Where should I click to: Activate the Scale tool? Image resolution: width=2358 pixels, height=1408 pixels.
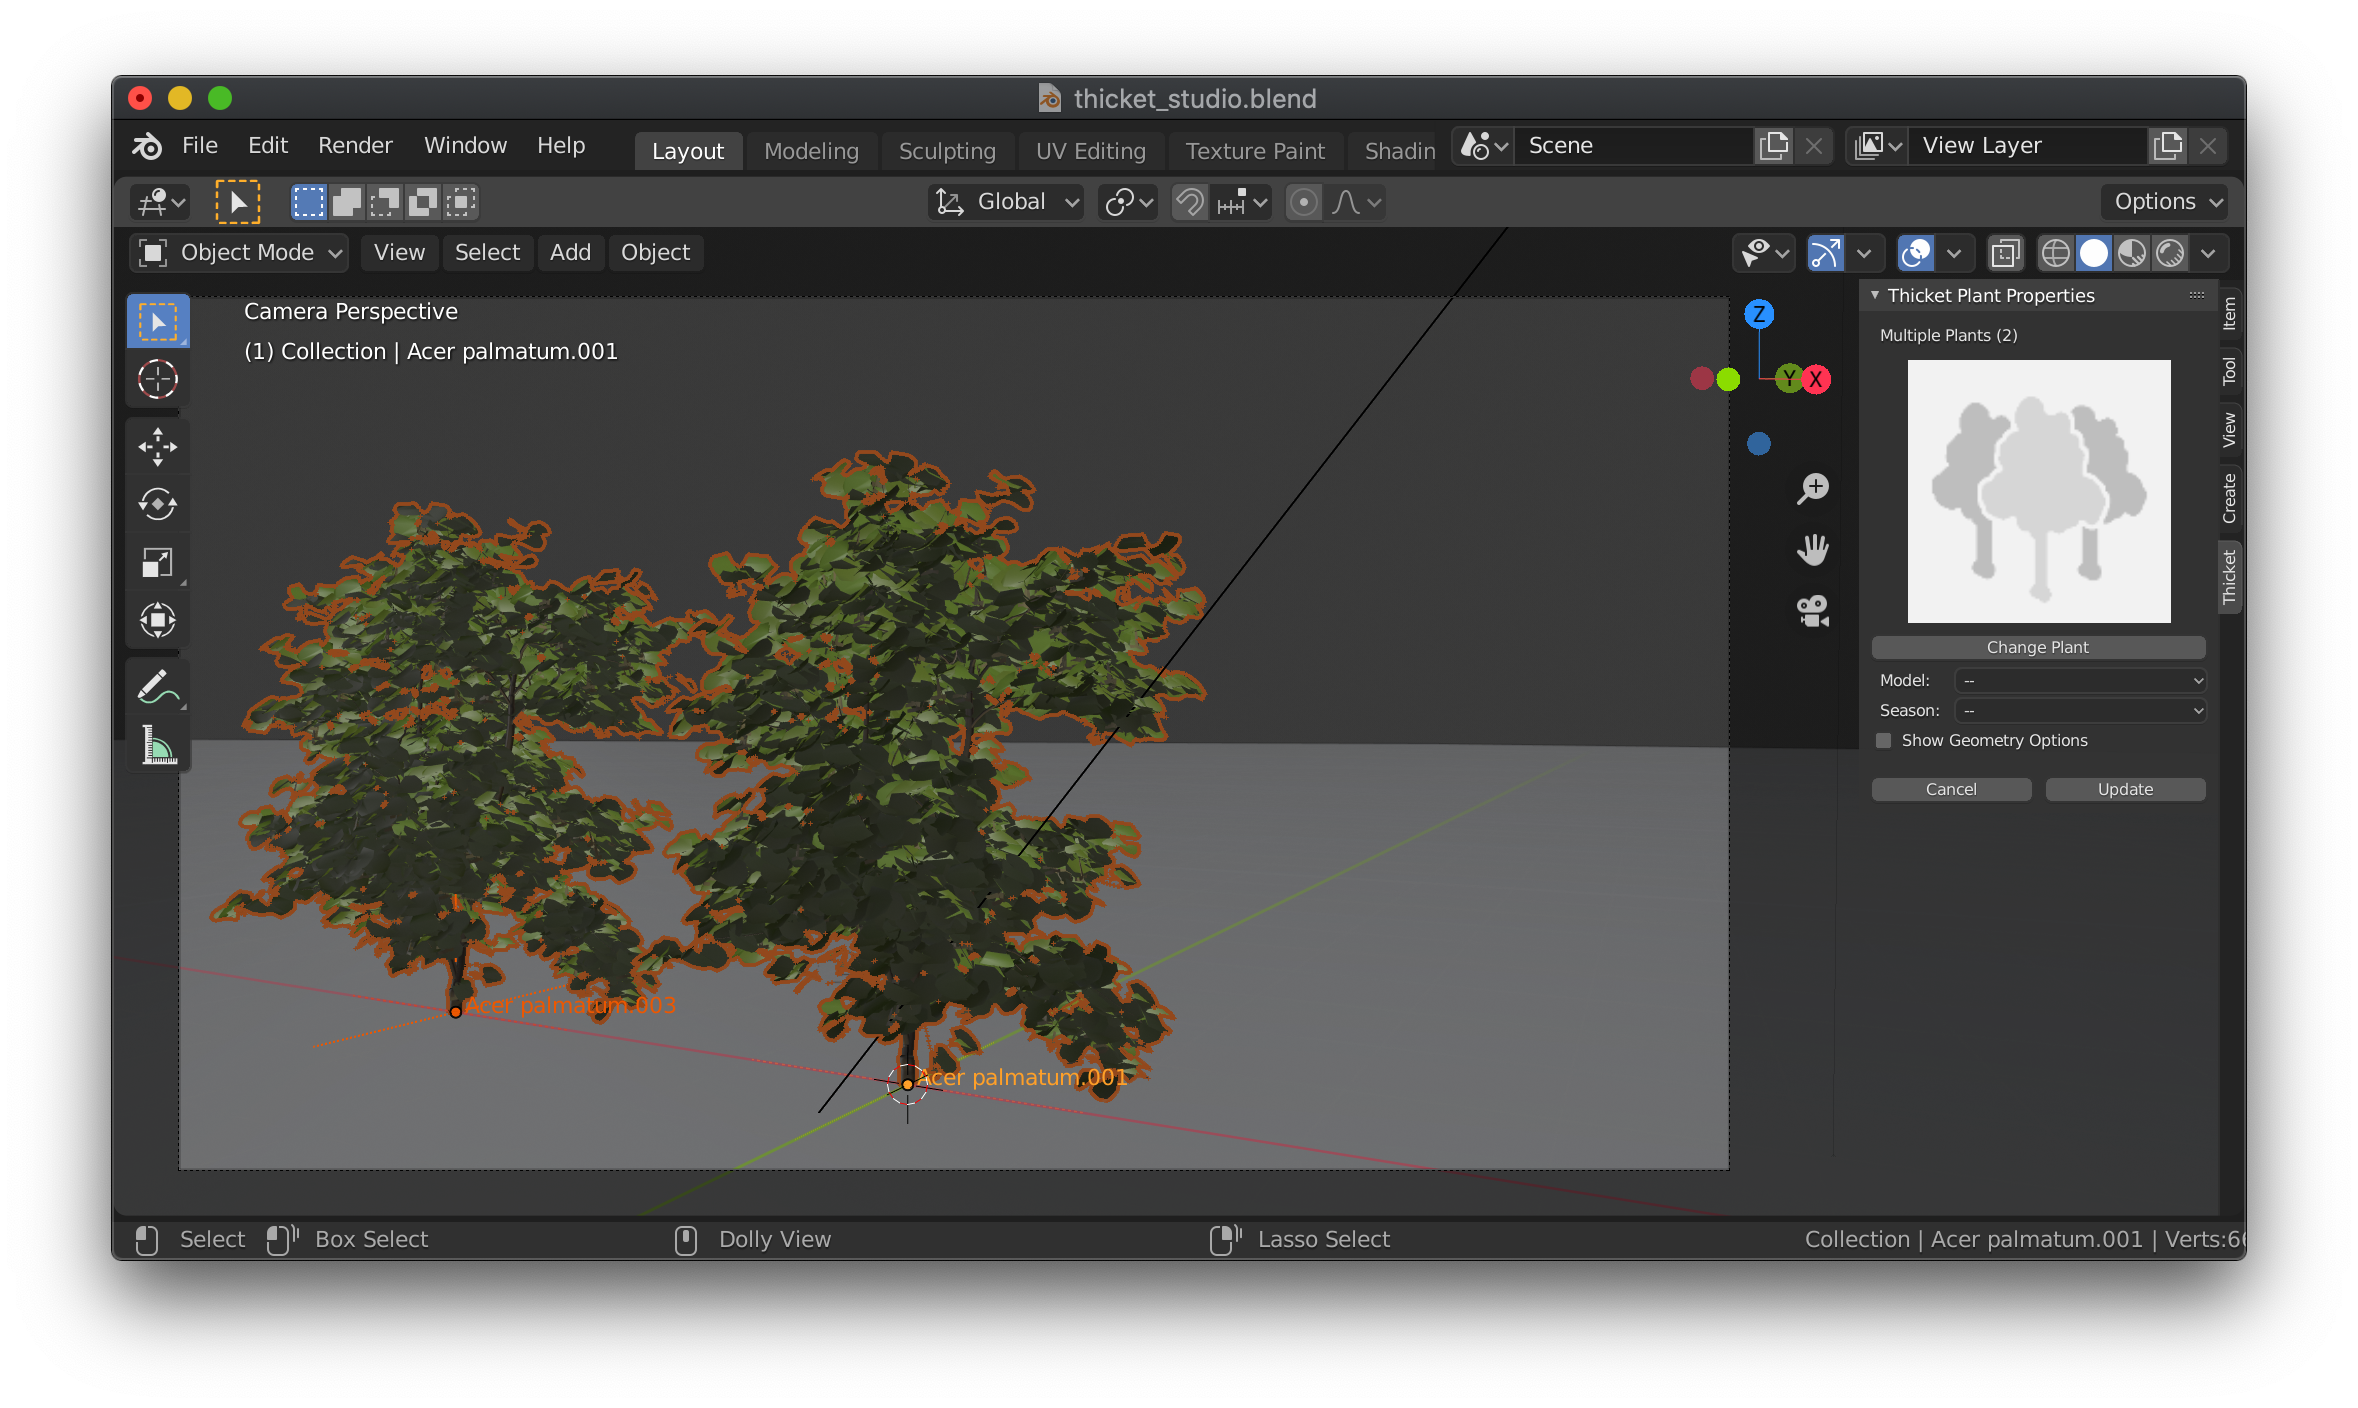[158, 562]
